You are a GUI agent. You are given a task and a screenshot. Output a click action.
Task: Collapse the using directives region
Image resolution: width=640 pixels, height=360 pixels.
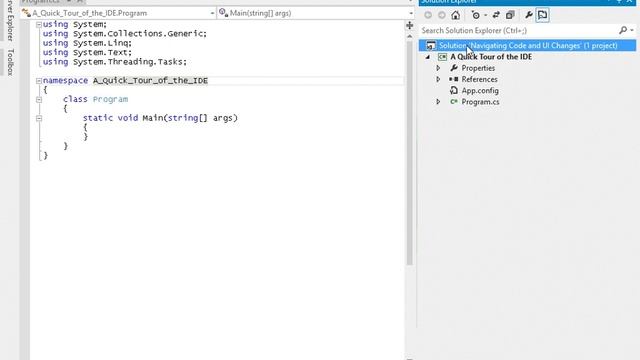tap(39, 24)
